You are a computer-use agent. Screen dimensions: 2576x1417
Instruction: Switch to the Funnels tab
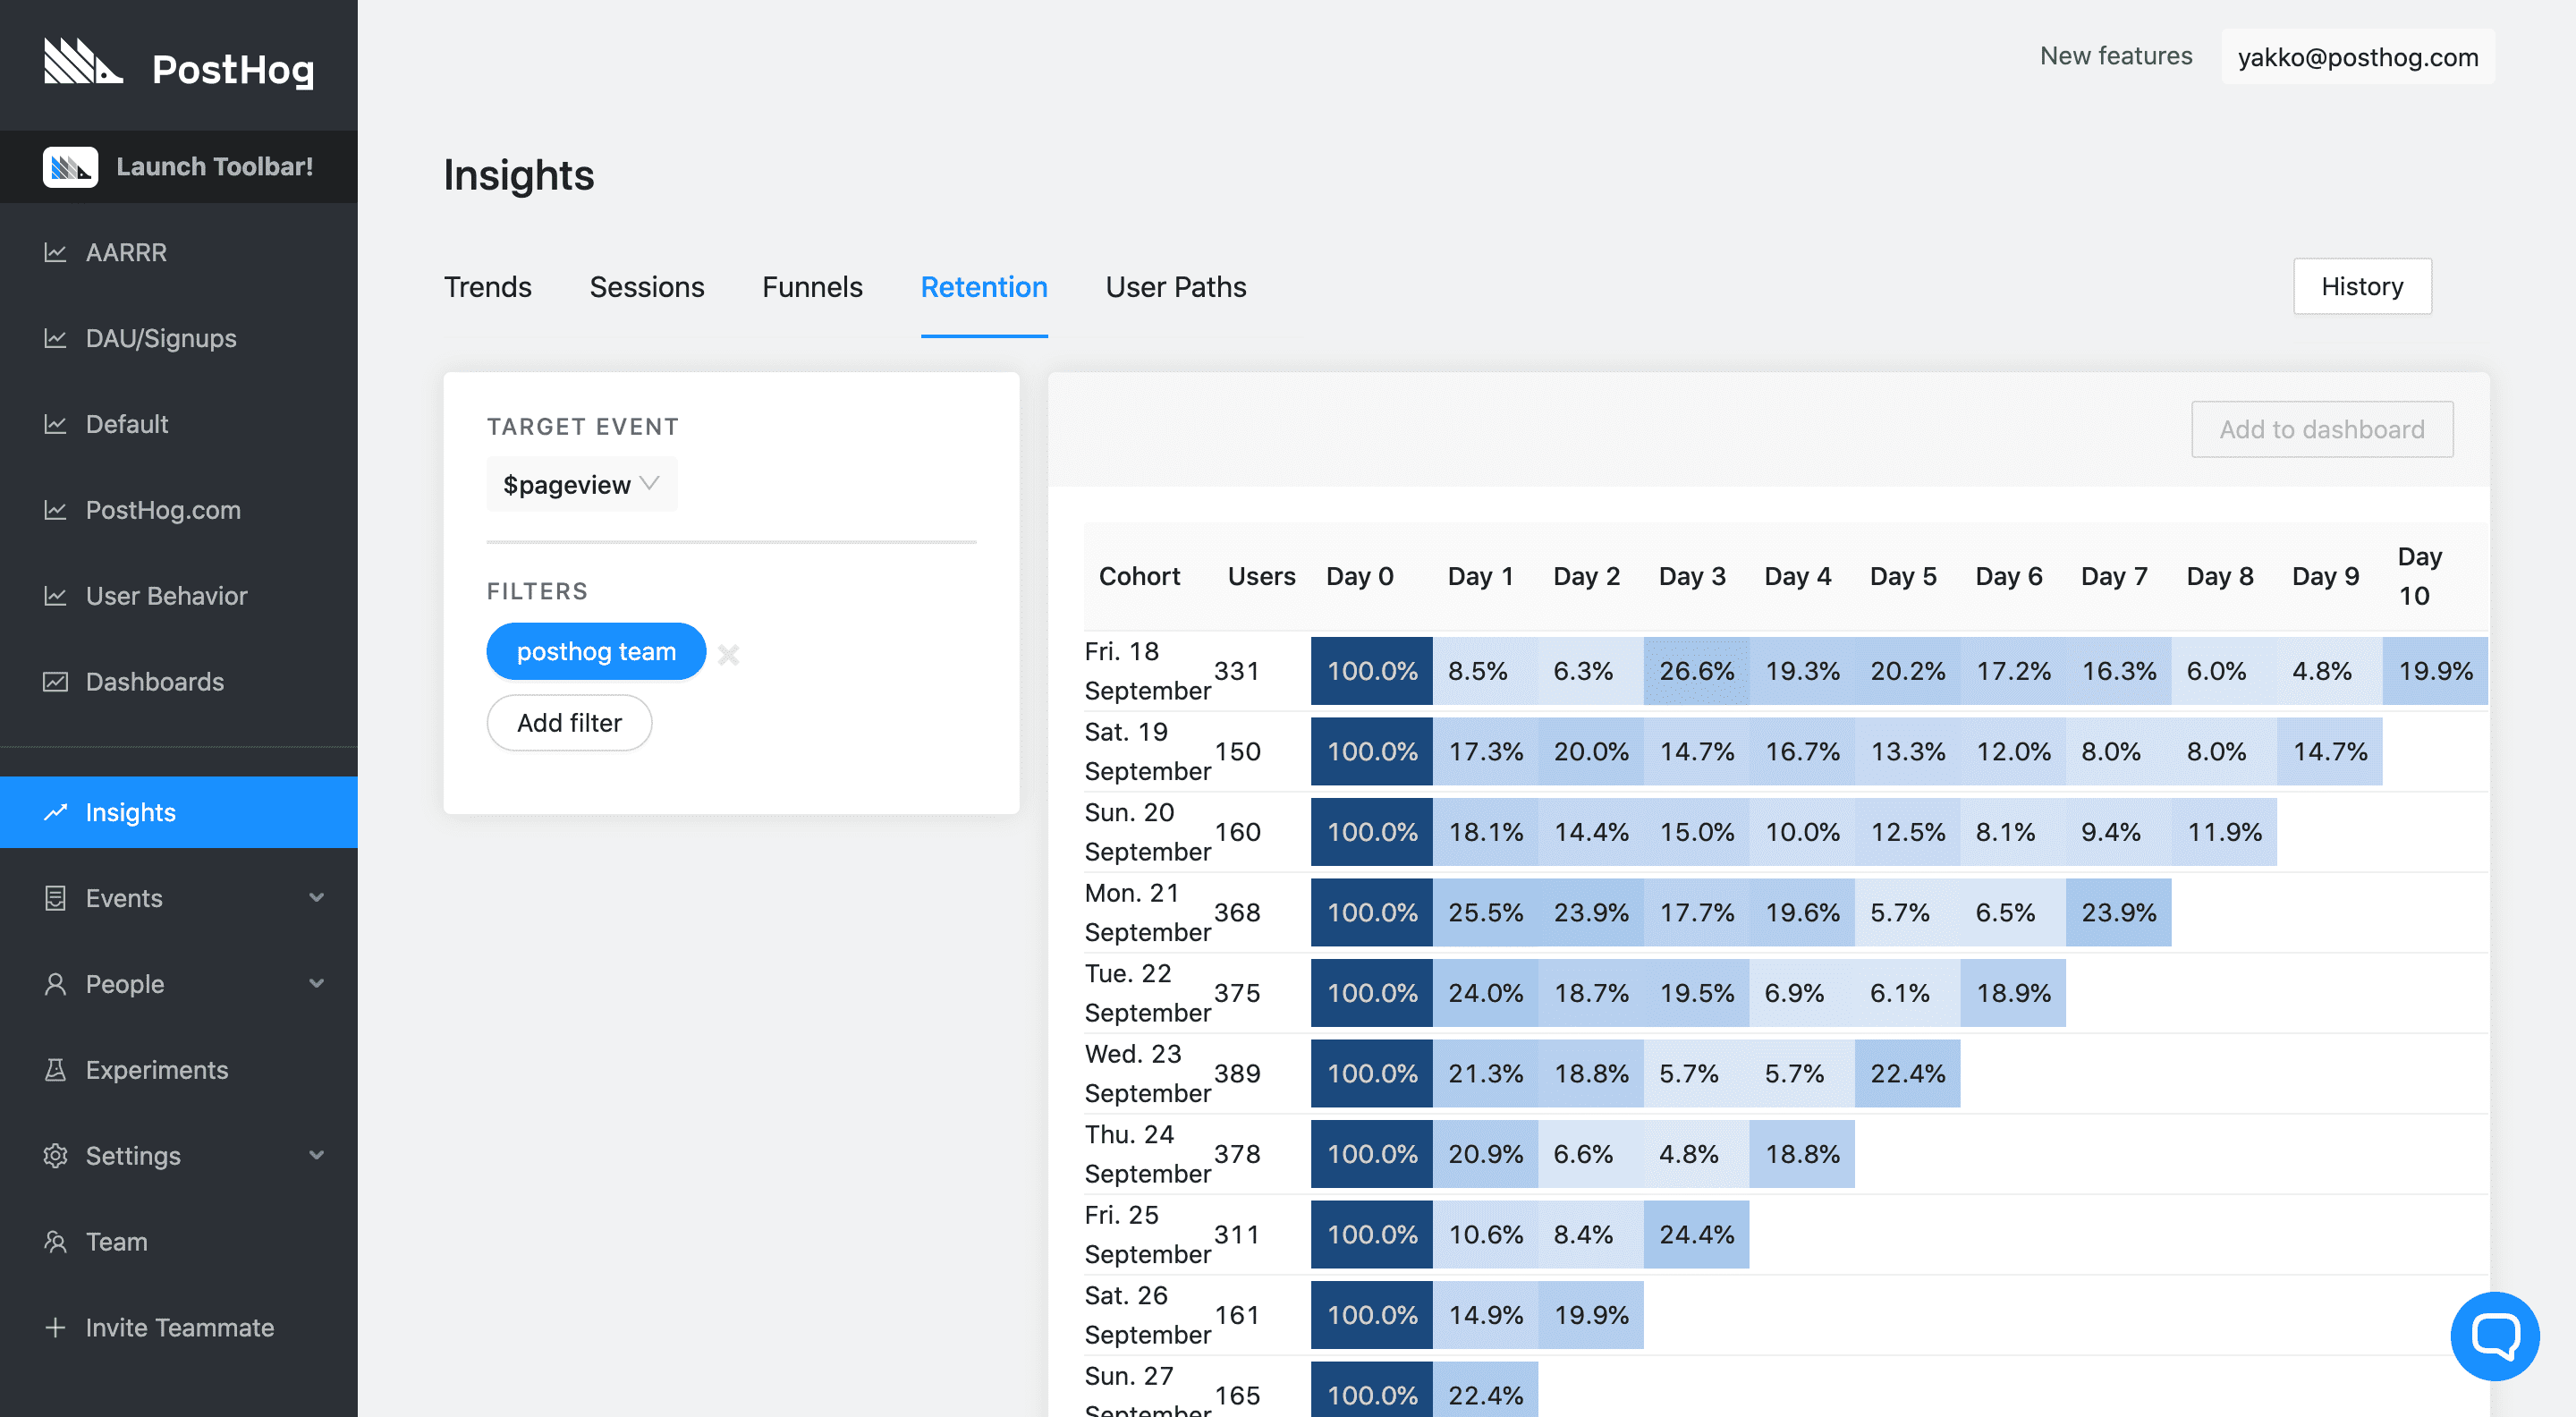812,287
